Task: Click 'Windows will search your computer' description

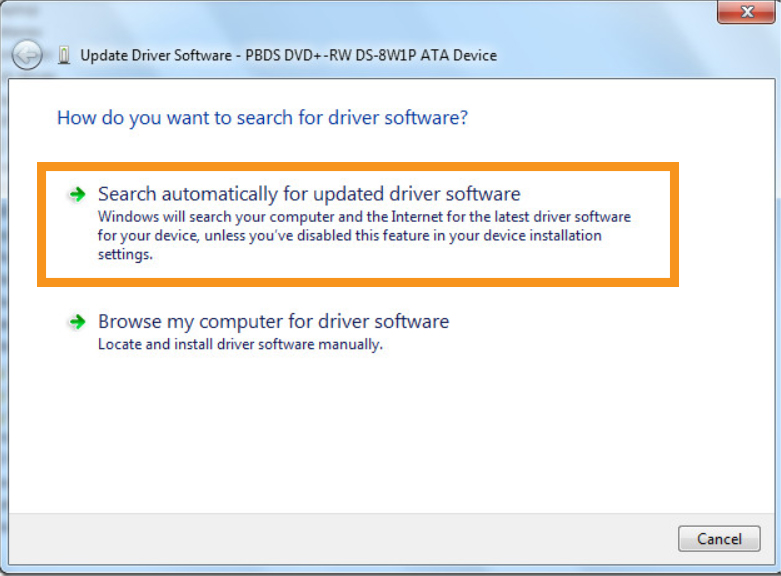Action: point(364,235)
